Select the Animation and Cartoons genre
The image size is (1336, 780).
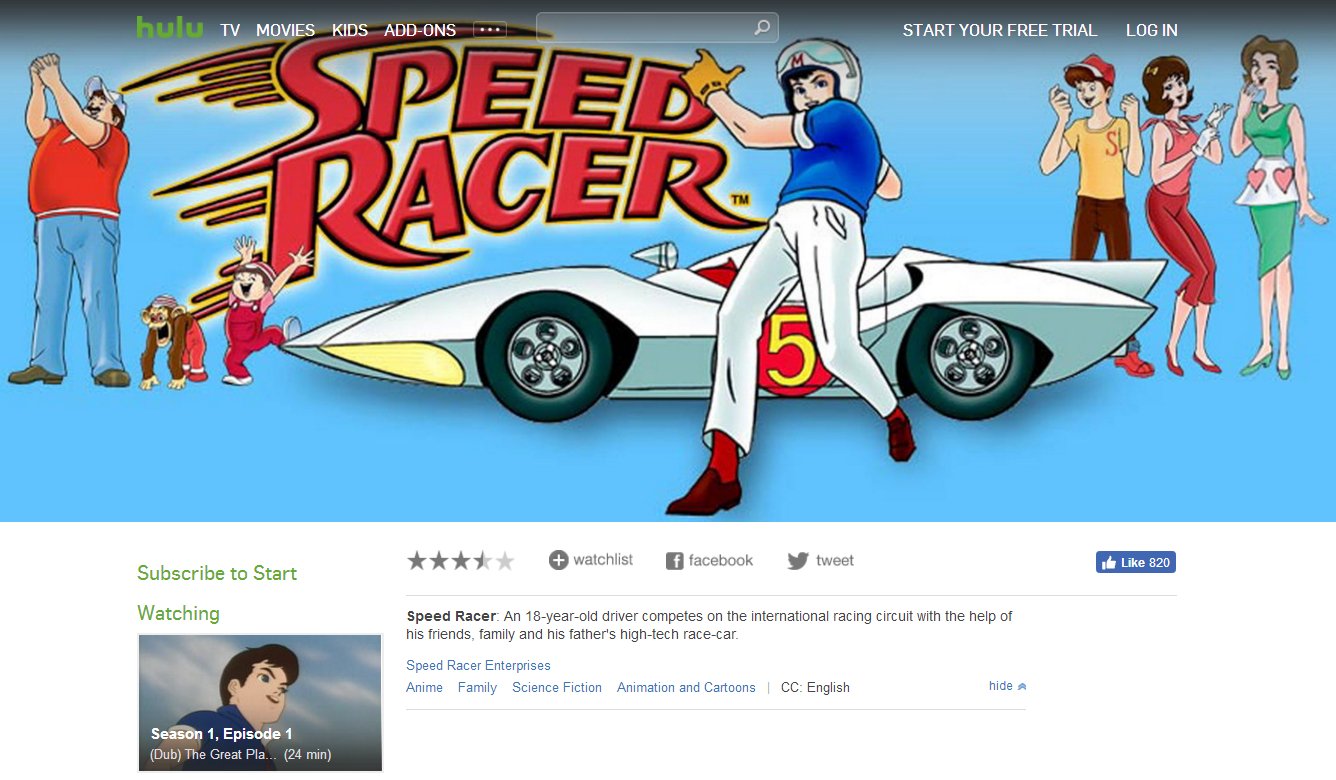point(686,687)
